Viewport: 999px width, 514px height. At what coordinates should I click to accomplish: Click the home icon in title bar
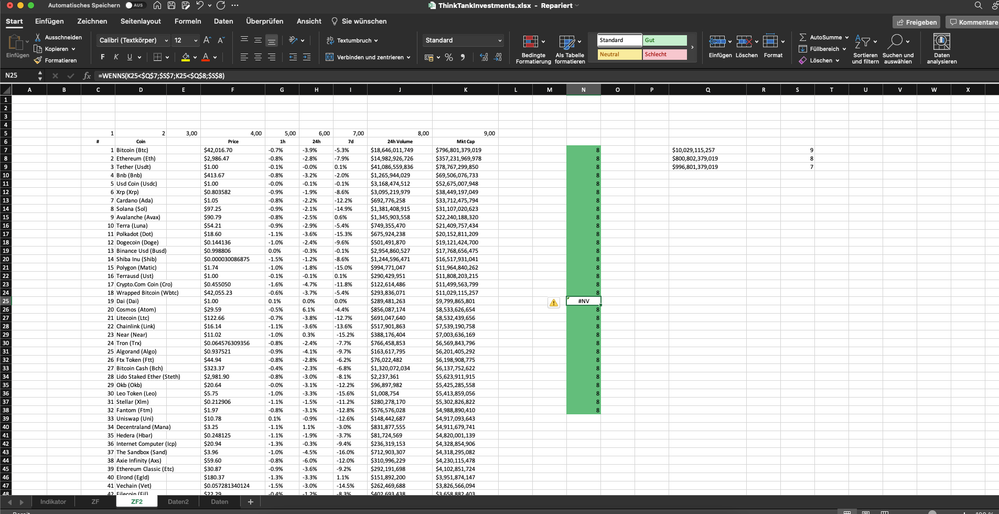pos(157,5)
